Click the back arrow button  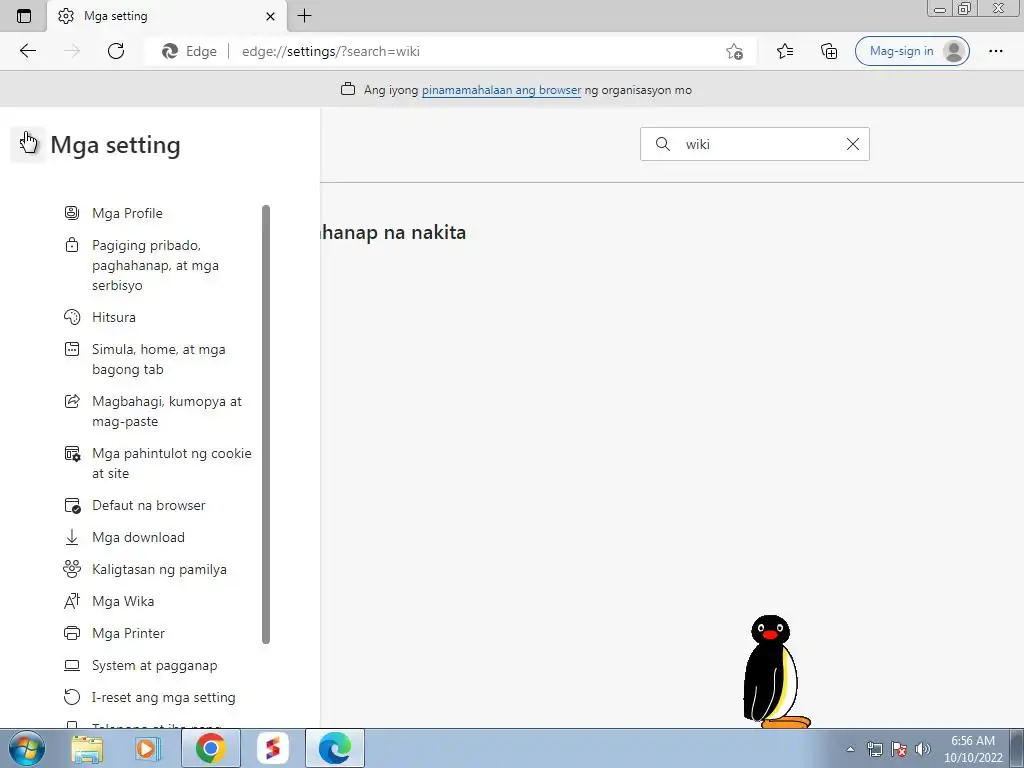click(27, 51)
